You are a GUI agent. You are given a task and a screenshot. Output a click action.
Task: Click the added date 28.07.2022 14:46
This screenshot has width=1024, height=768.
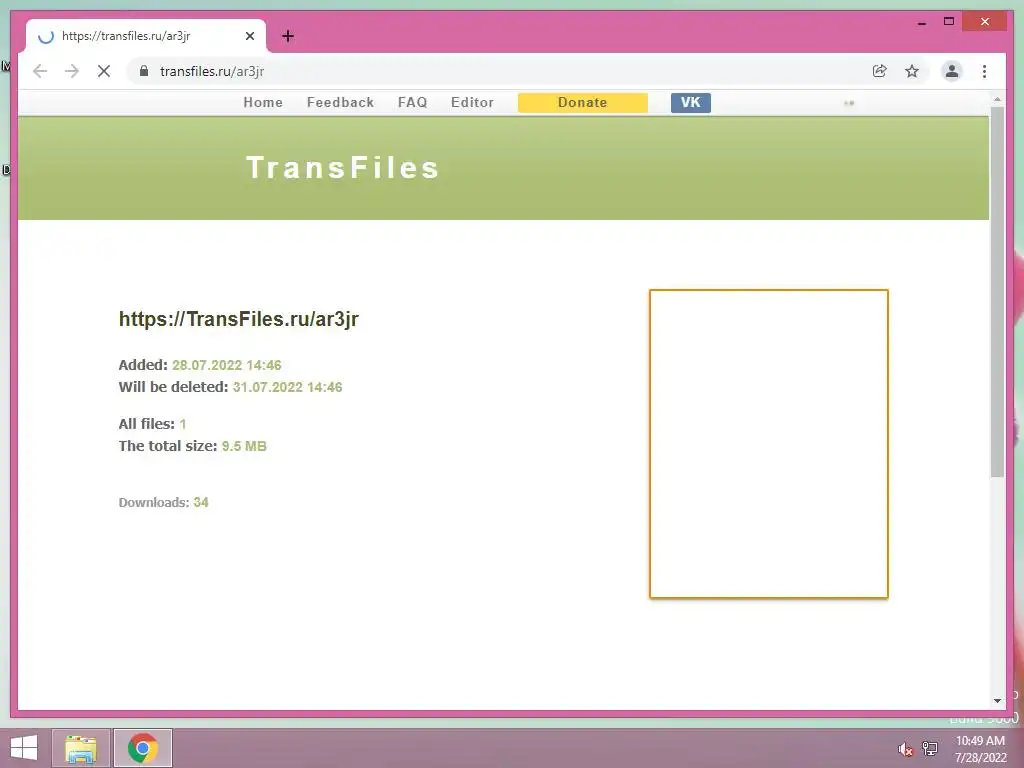[227, 365]
